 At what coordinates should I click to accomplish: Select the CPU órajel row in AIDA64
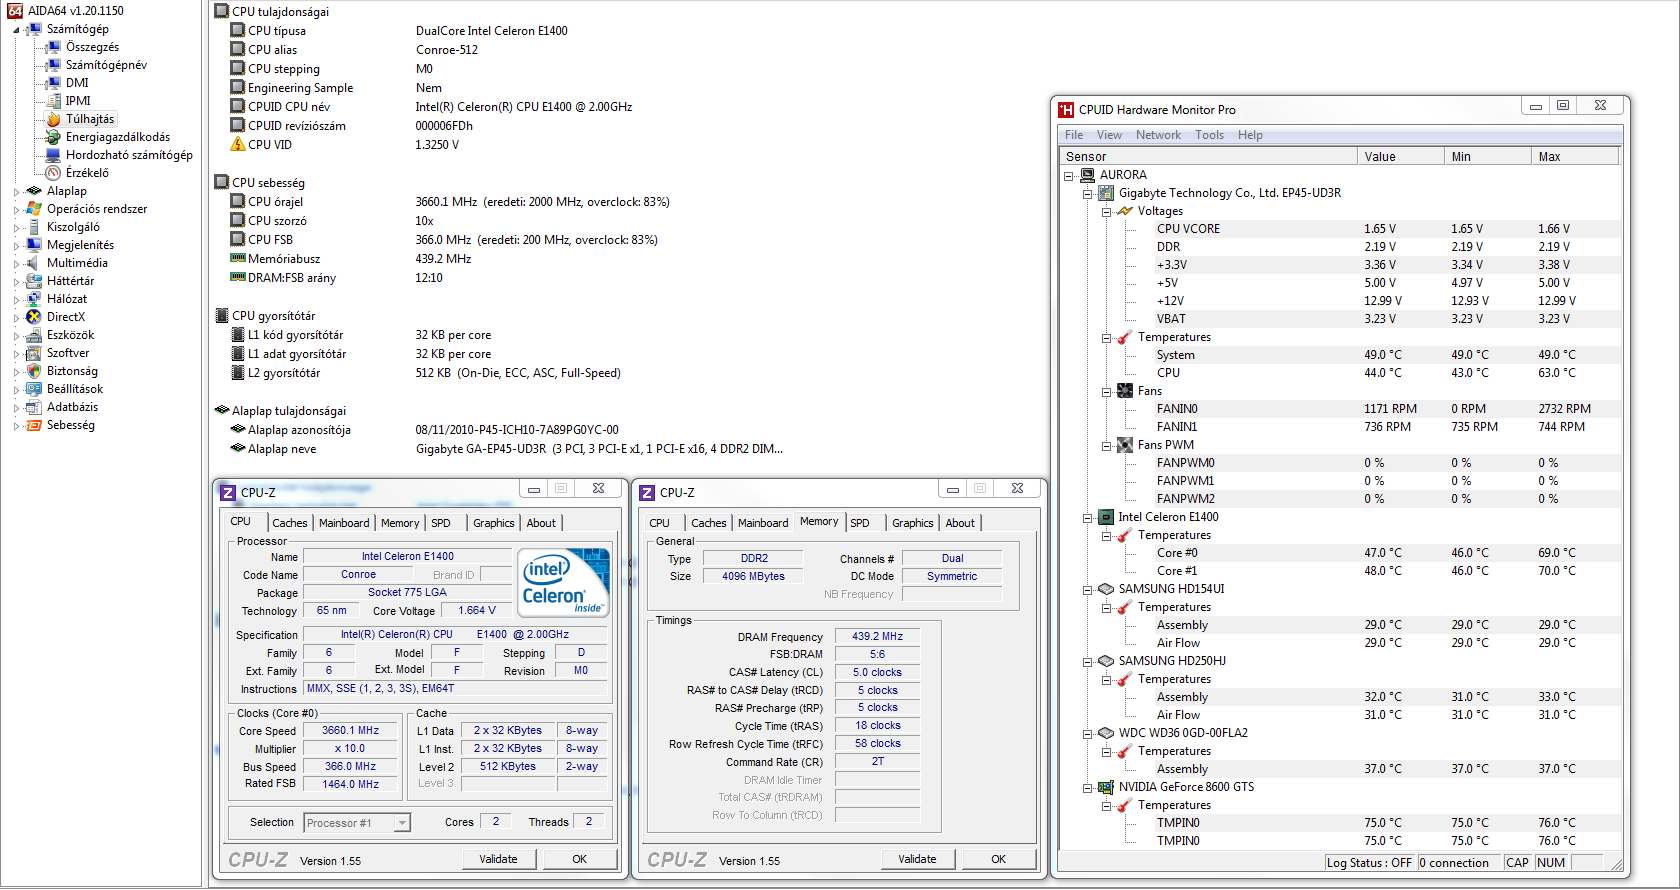click(x=449, y=202)
